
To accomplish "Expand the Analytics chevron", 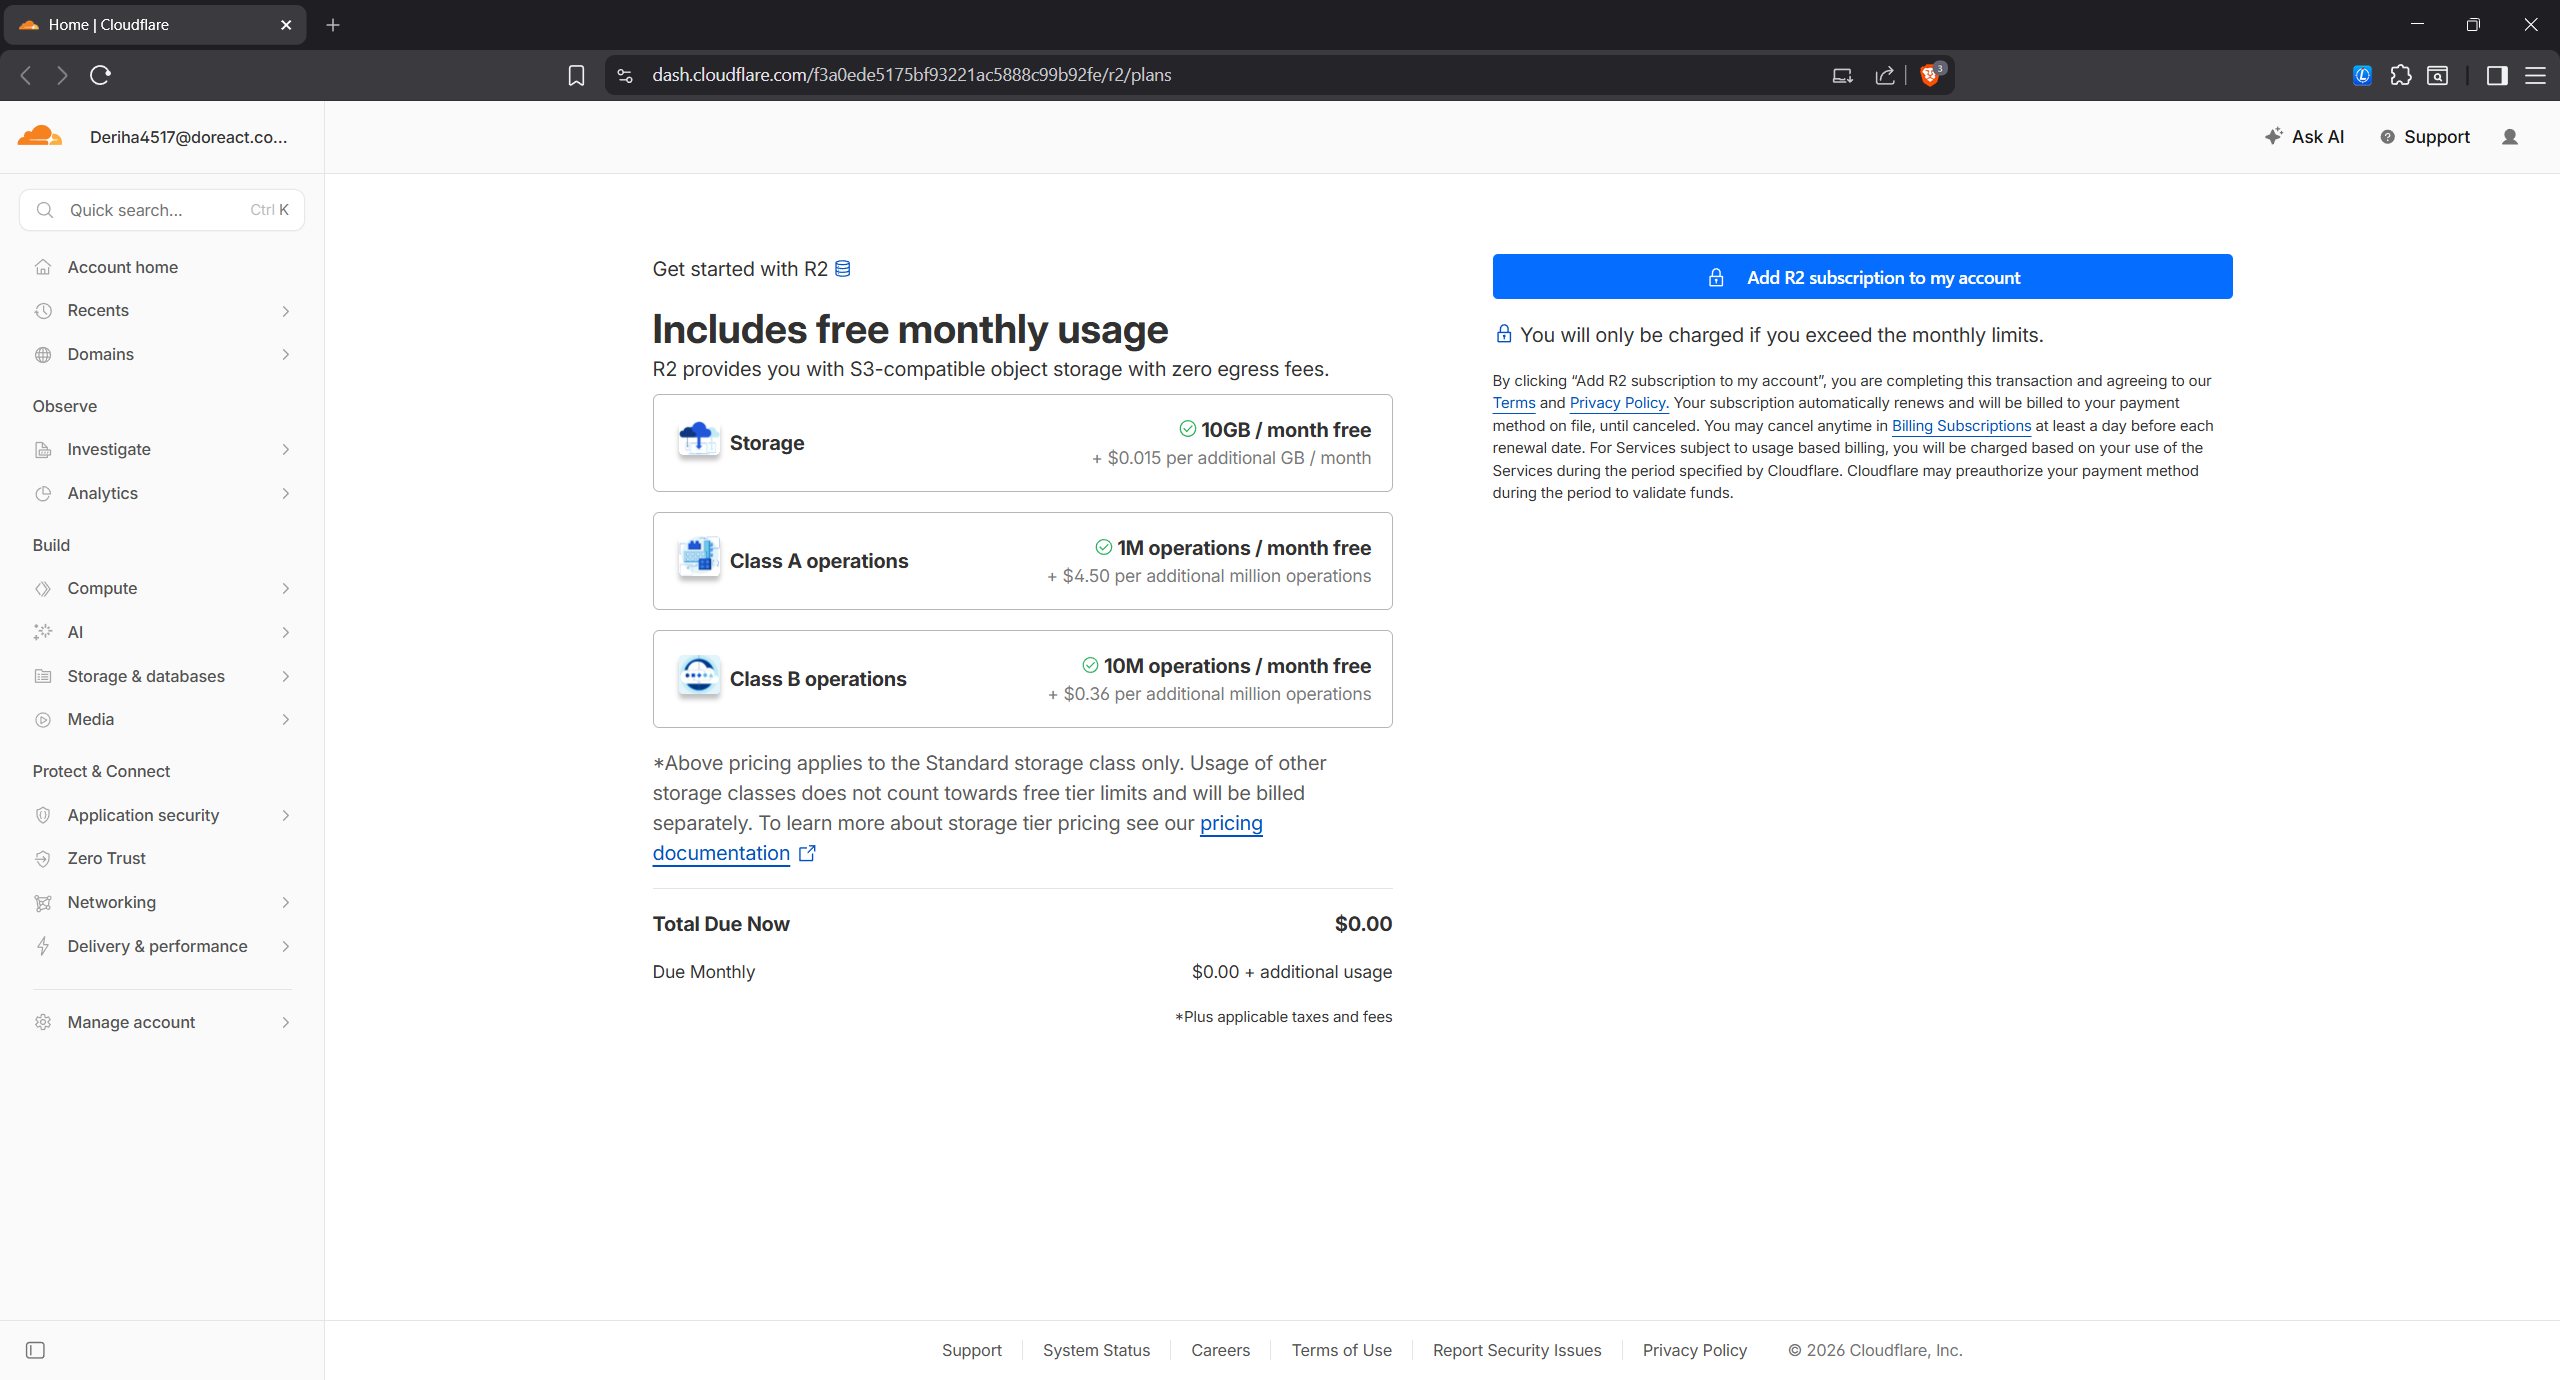I will [286, 494].
